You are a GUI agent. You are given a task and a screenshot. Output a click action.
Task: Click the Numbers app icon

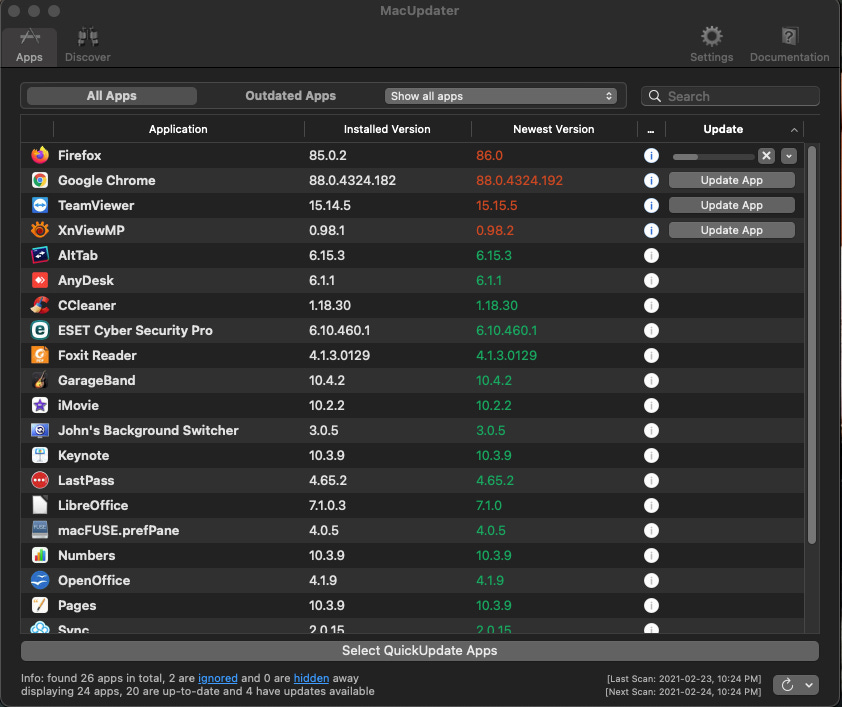pos(40,555)
